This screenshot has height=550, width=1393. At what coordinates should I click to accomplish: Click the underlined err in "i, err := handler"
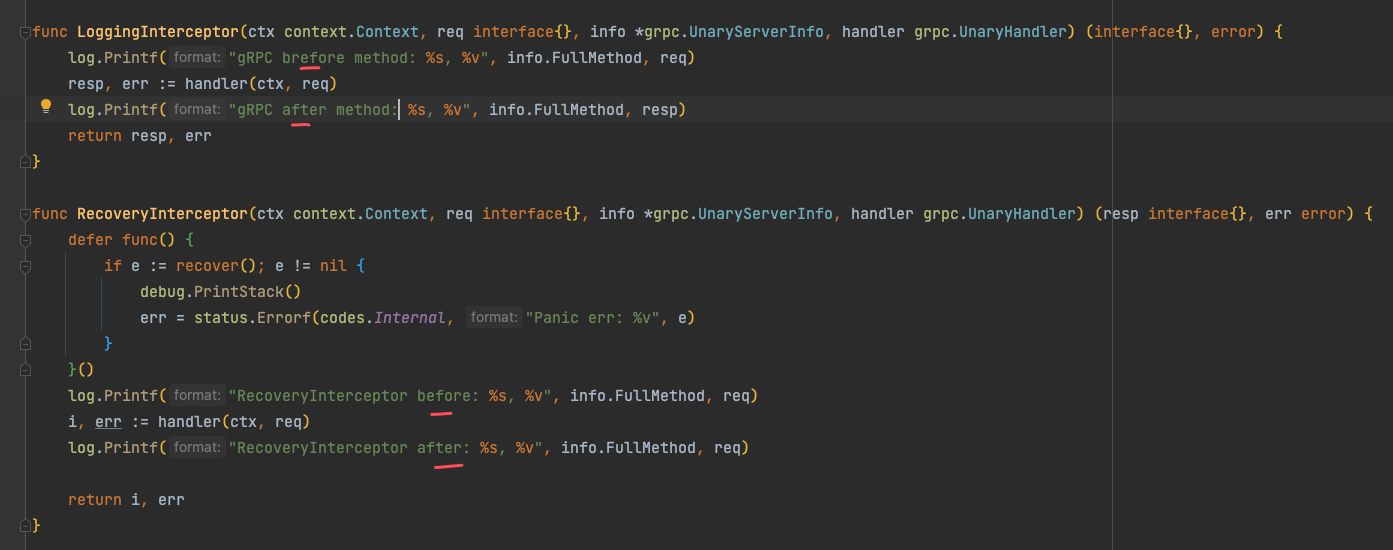click(x=108, y=422)
